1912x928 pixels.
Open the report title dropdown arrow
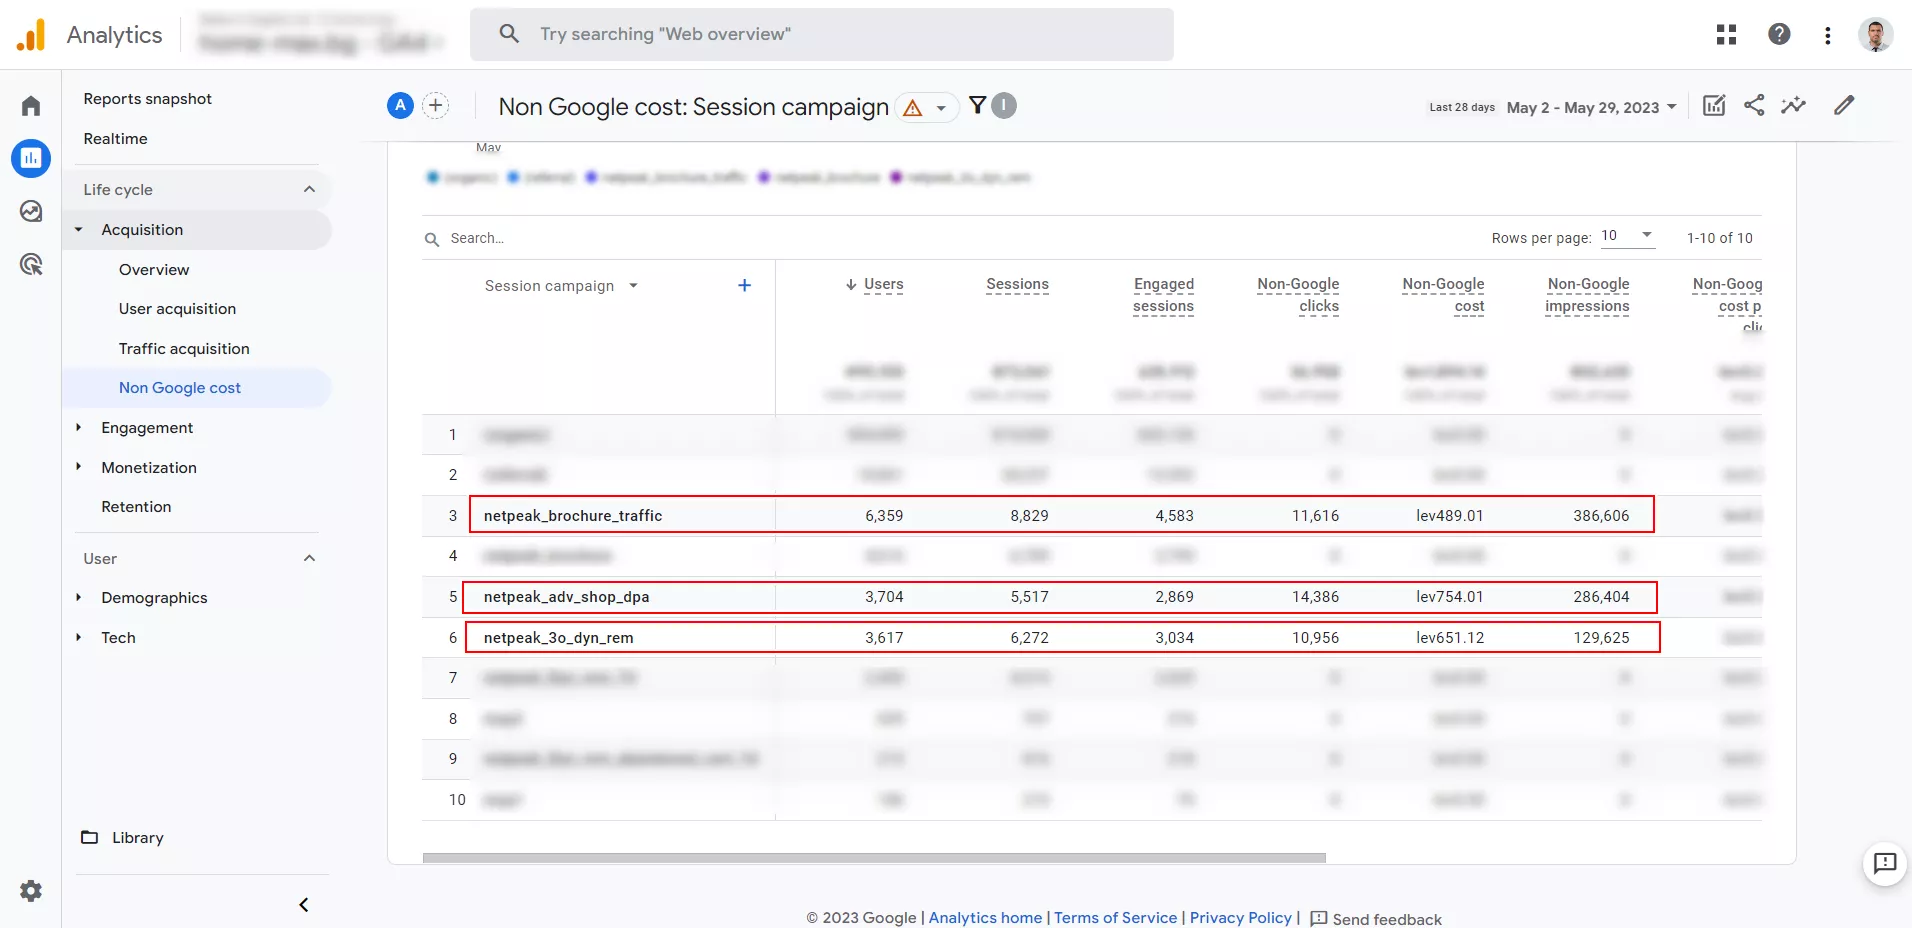point(941,108)
